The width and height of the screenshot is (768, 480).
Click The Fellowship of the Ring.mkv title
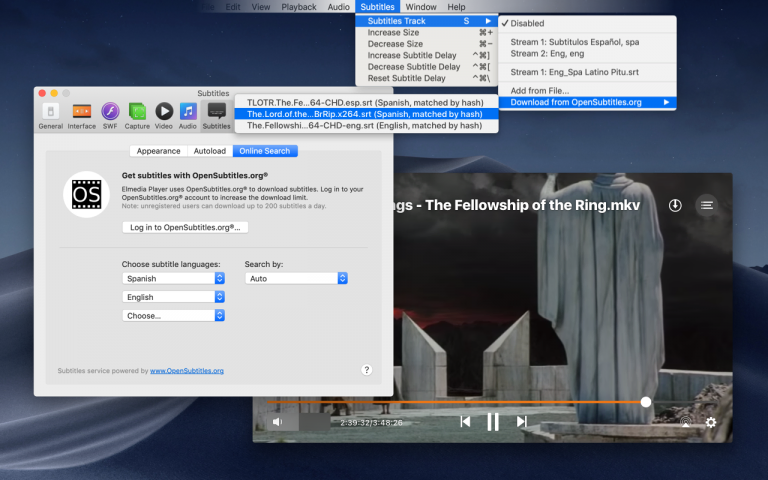[532, 205]
